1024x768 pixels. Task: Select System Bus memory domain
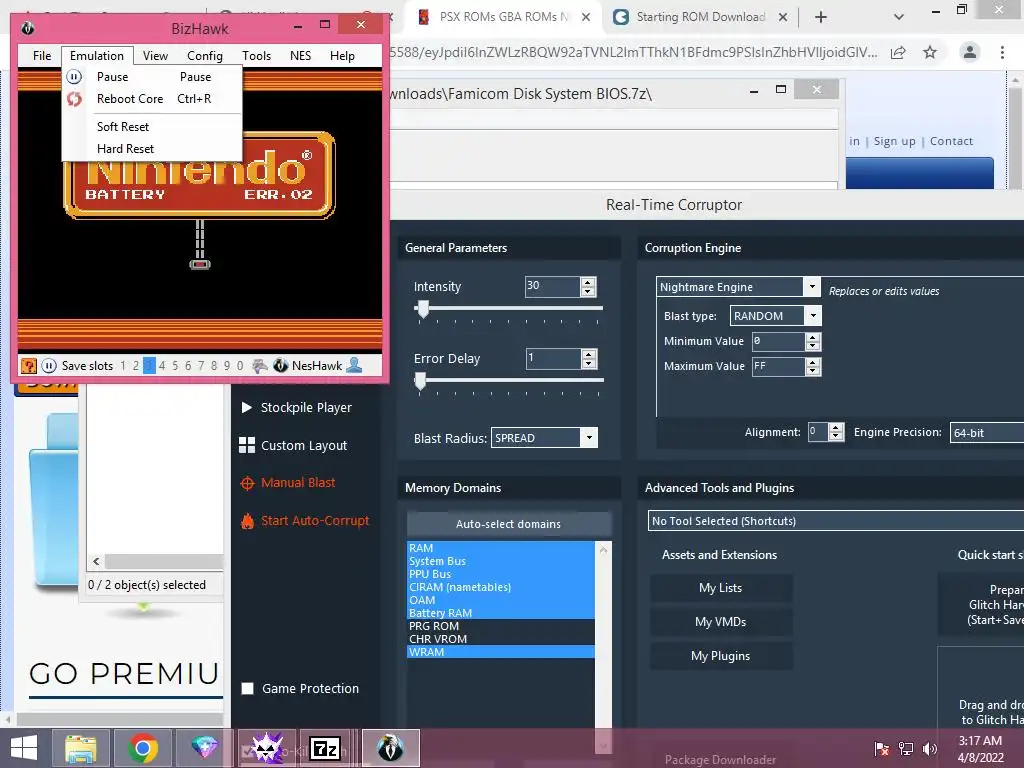point(500,561)
